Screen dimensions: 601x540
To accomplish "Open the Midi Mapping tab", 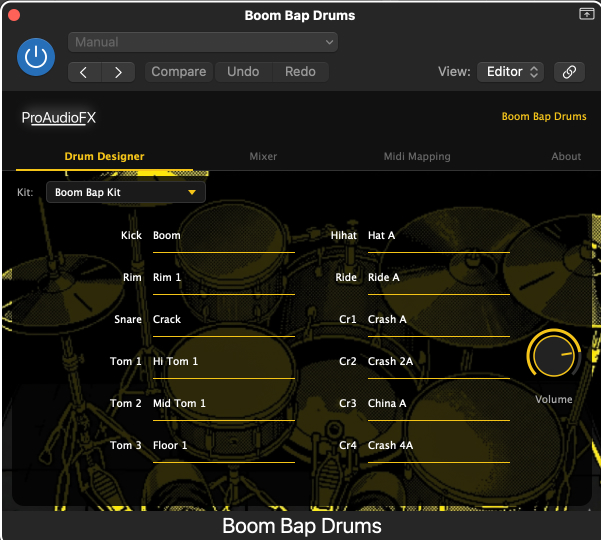I will coord(417,156).
